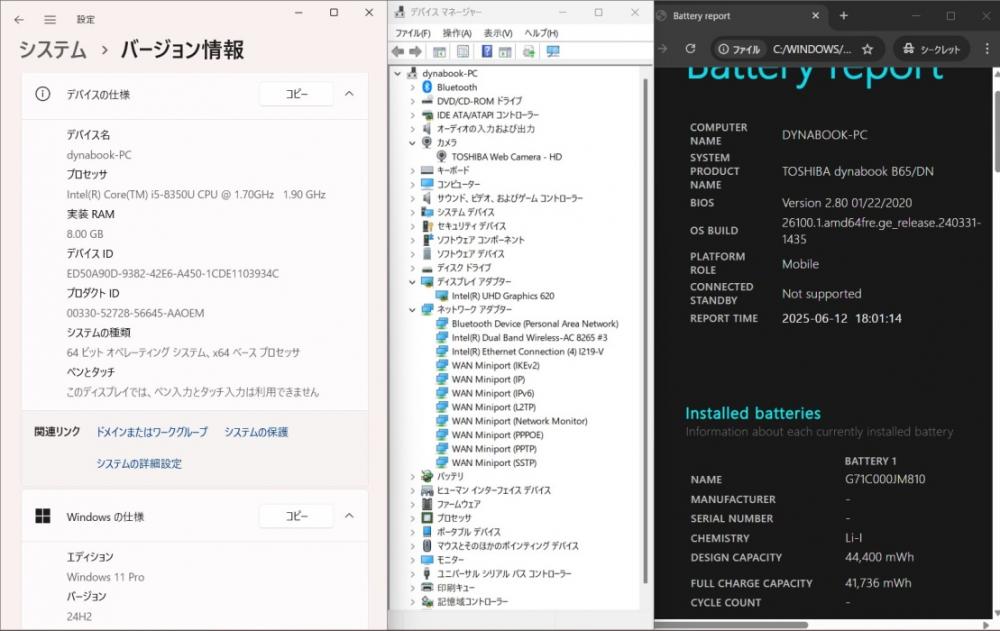Click TOSHIBA dynabook B65/DN product name

857,171
